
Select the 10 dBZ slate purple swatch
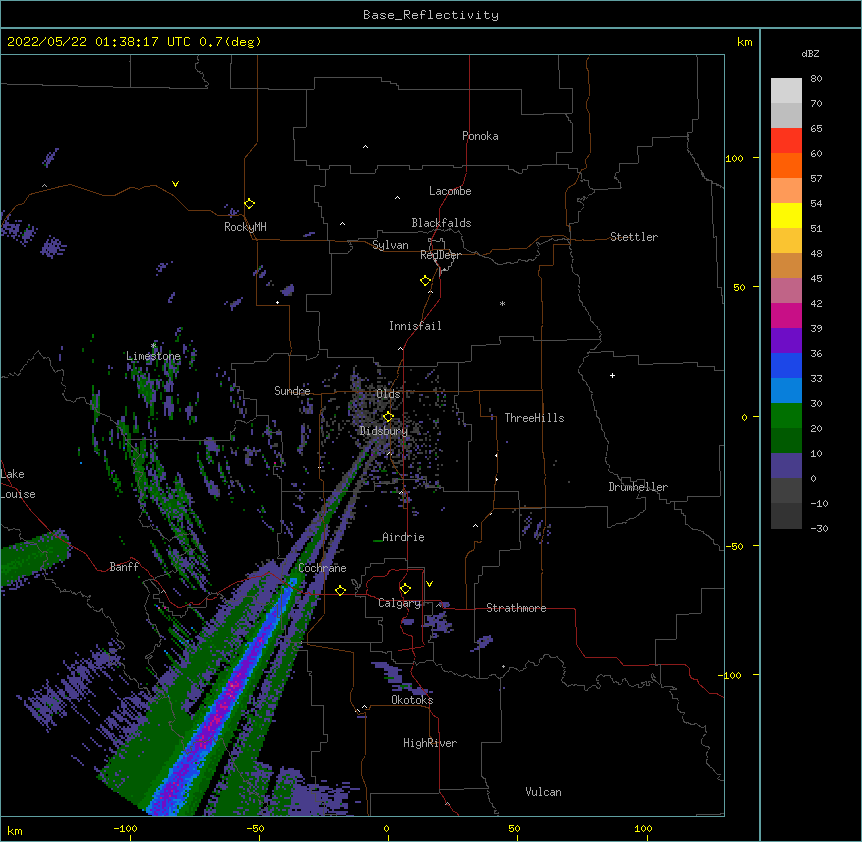pos(786,466)
